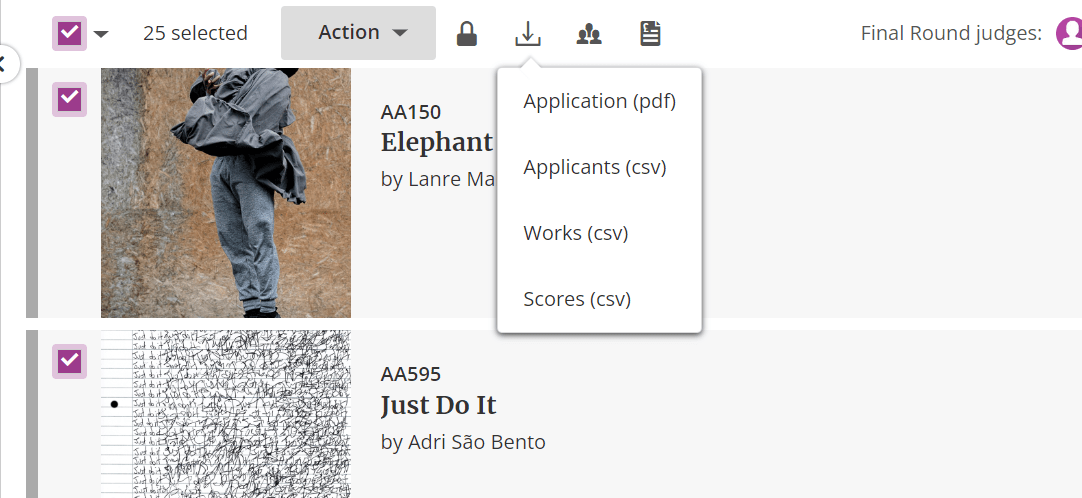Choose Application (pdf) download option
This screenshot has height=498, width=1082.
coord(599,101)
